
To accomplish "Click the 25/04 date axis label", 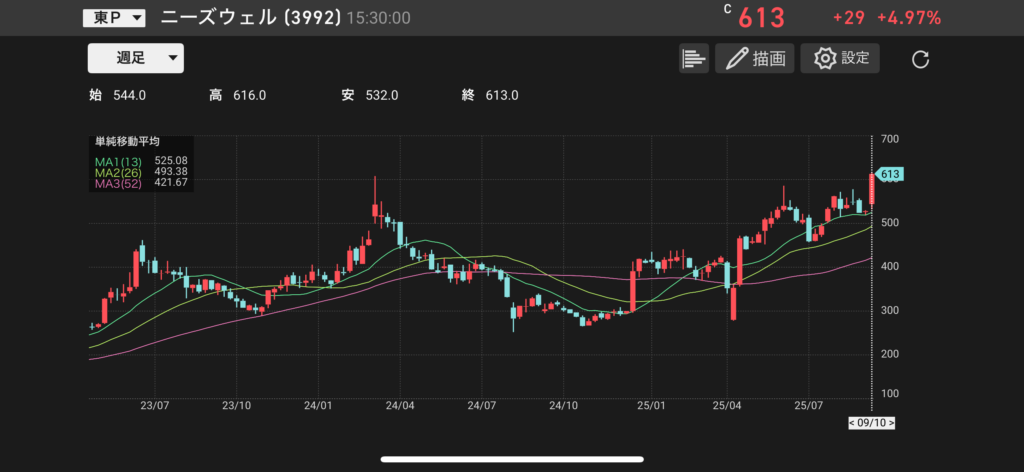I will point(729,405).
